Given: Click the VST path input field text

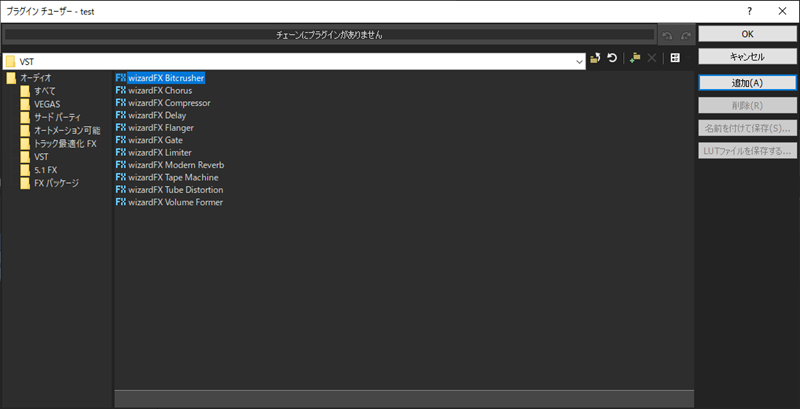Looking at the screenshot, I should coord(27,62).
